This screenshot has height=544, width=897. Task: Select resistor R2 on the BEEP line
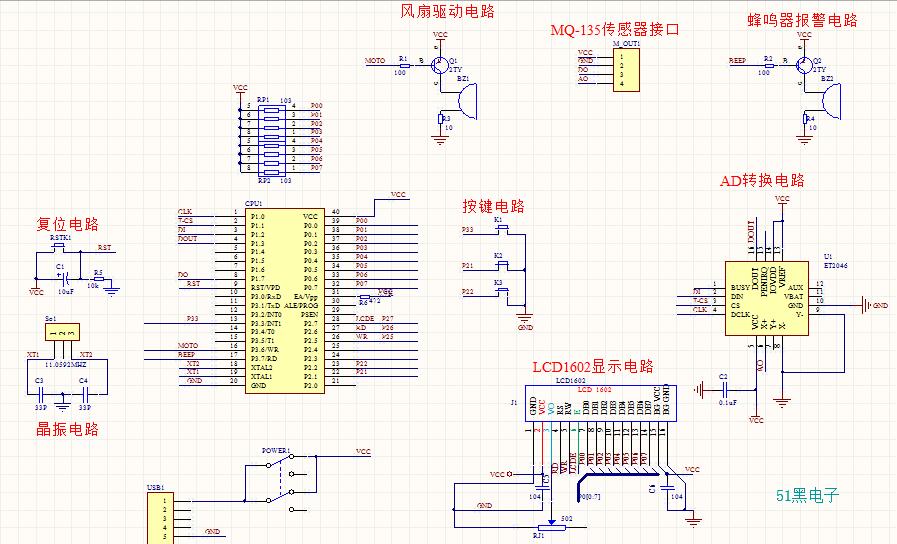pyautogui.click(x=767, y=66)
